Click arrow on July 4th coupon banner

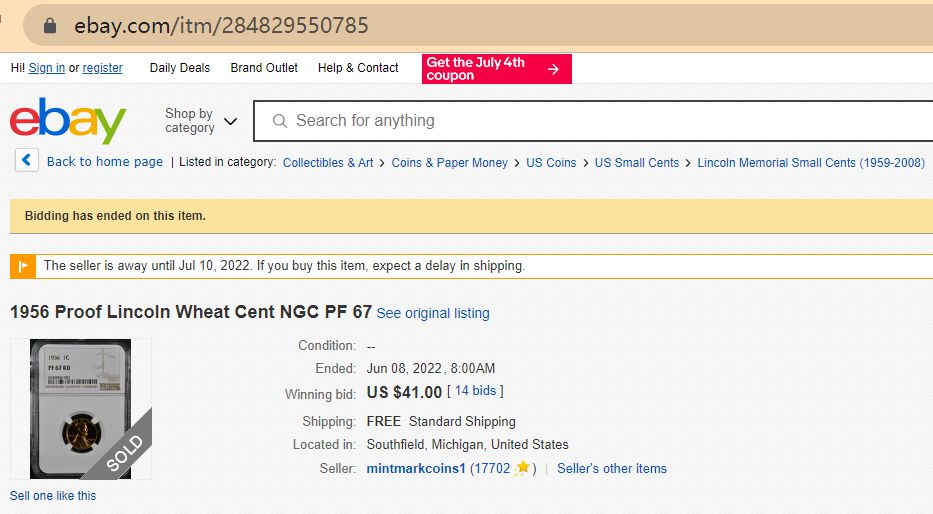click(x=553, y=69)
